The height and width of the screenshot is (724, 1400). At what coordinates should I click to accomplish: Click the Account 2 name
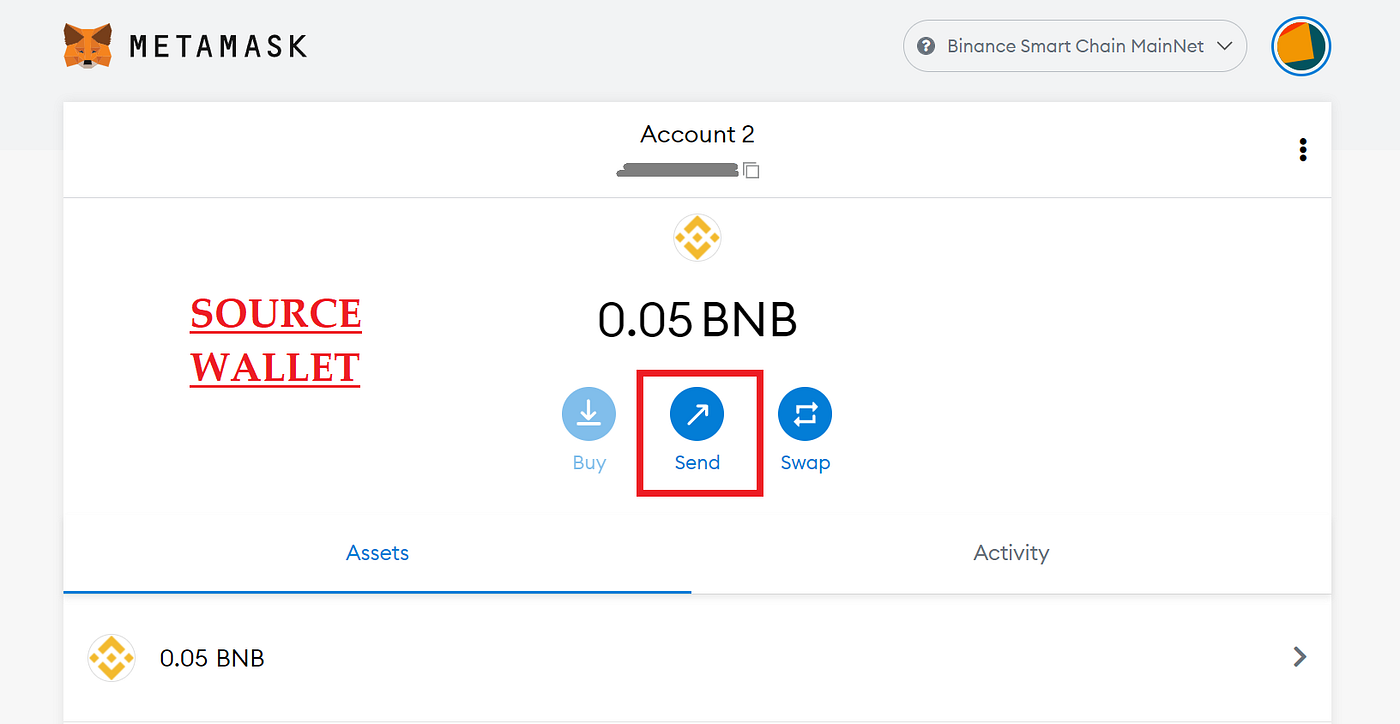[697, 134]
